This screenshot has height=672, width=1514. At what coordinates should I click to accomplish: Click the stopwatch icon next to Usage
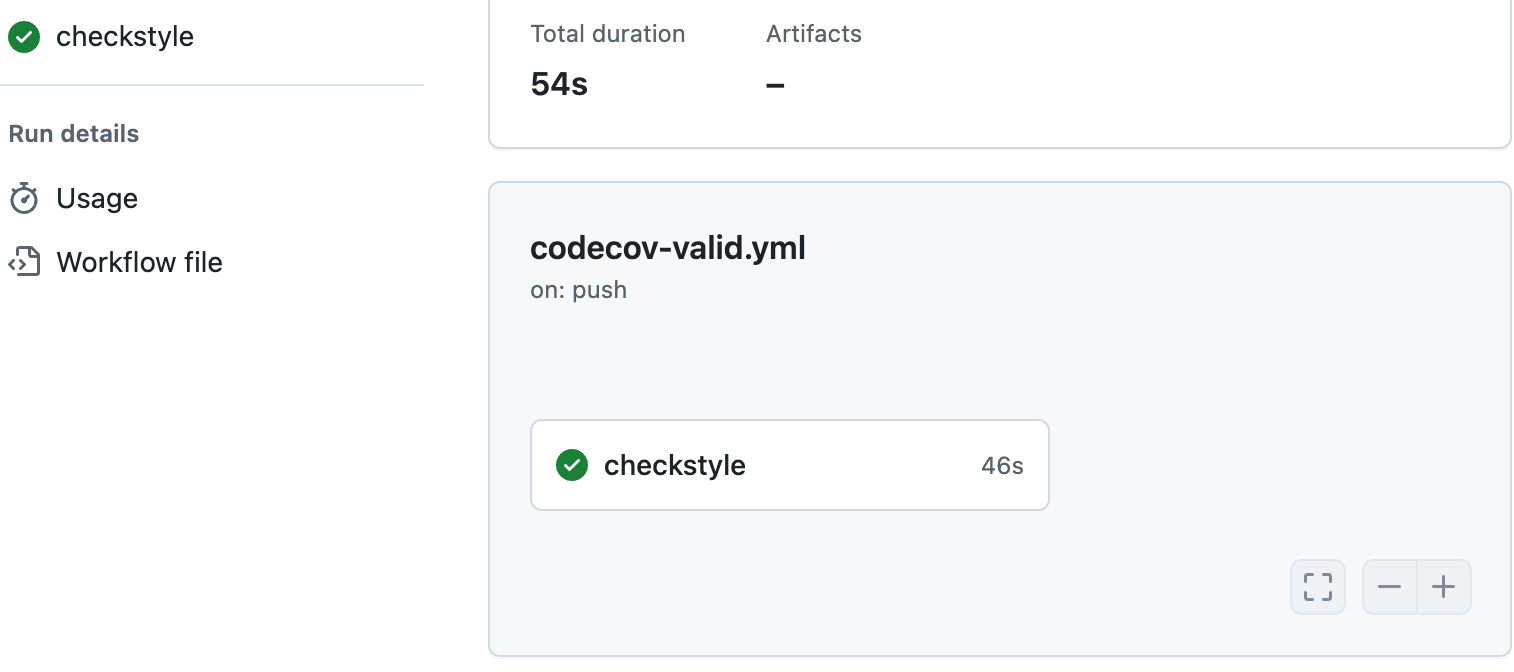pyautogui.click(x=24, y=199)
